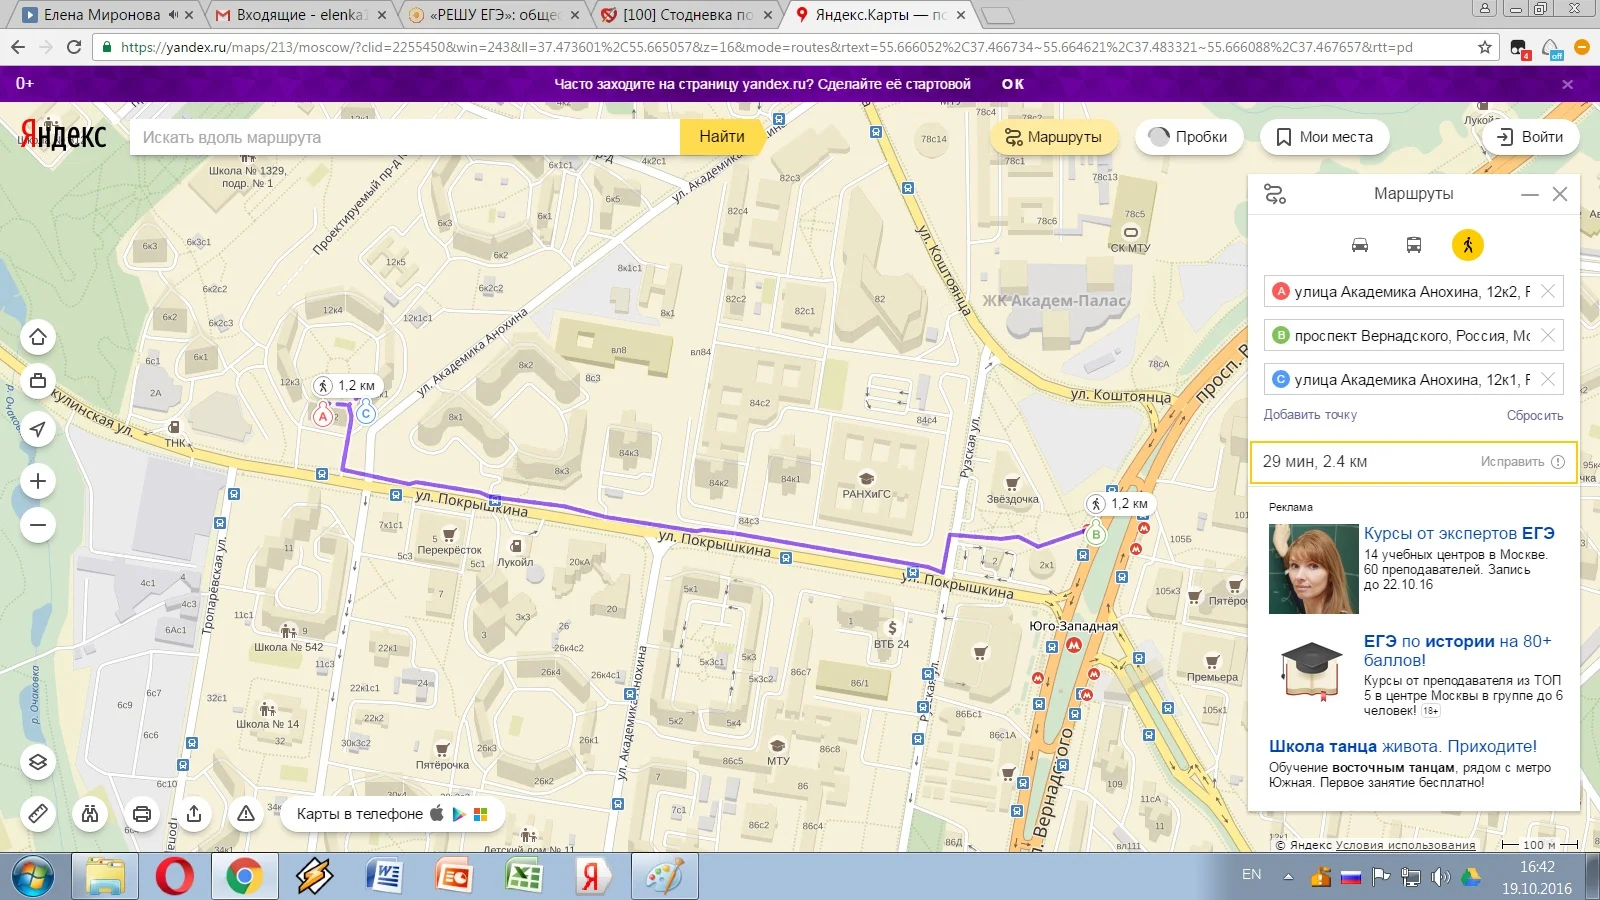Switch to the [100] Стодневка tab
The height and width of the screenshot is (900, 1600).
tap(688, 15)
